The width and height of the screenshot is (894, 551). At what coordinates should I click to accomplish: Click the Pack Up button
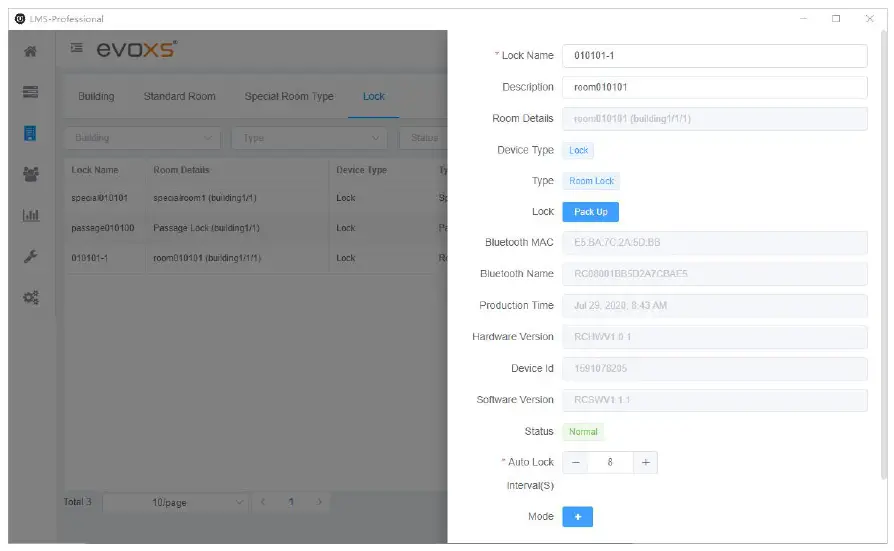tap(590, 212)
